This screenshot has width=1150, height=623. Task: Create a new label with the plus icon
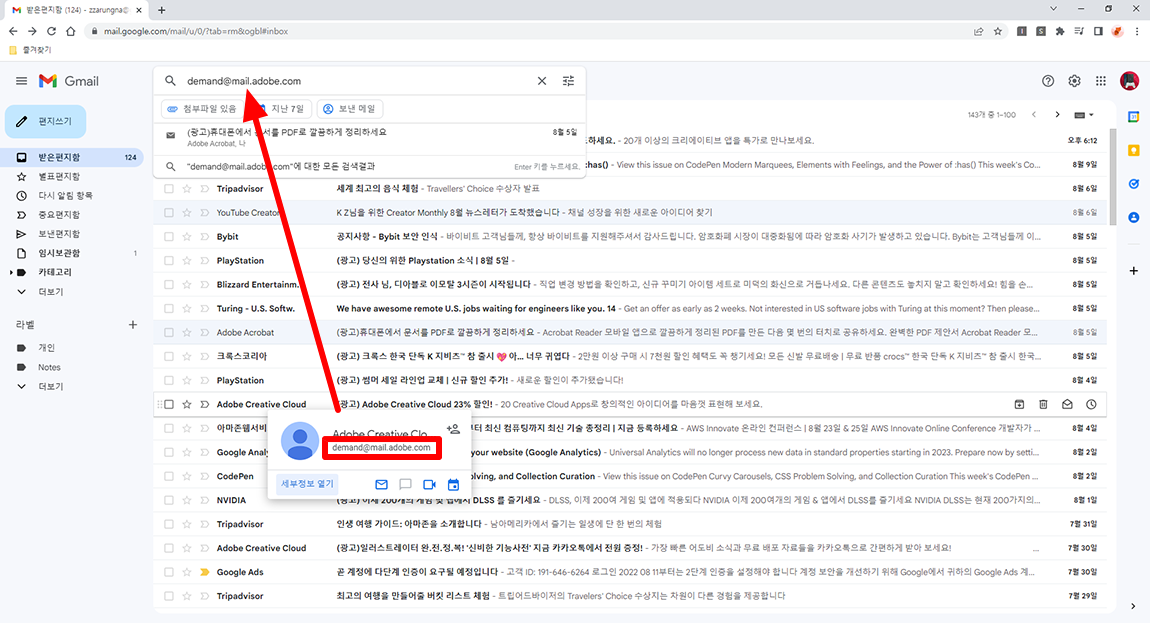click(x=133, y=324)
